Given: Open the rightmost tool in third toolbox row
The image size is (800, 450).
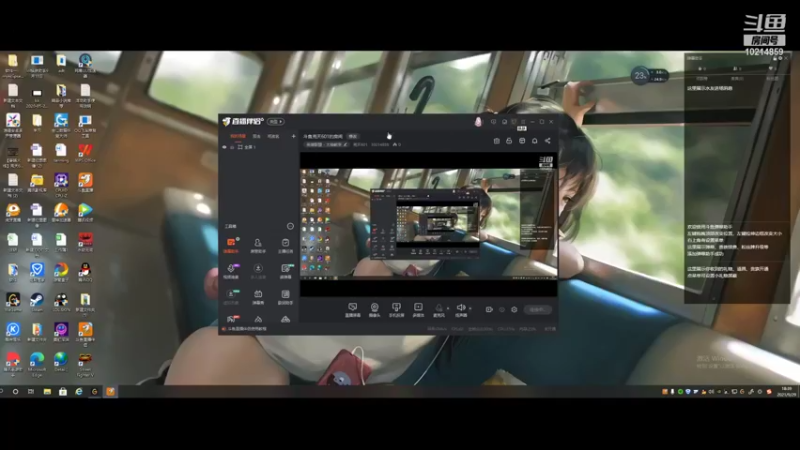Looking at the screenshot, I should [285, 296].
